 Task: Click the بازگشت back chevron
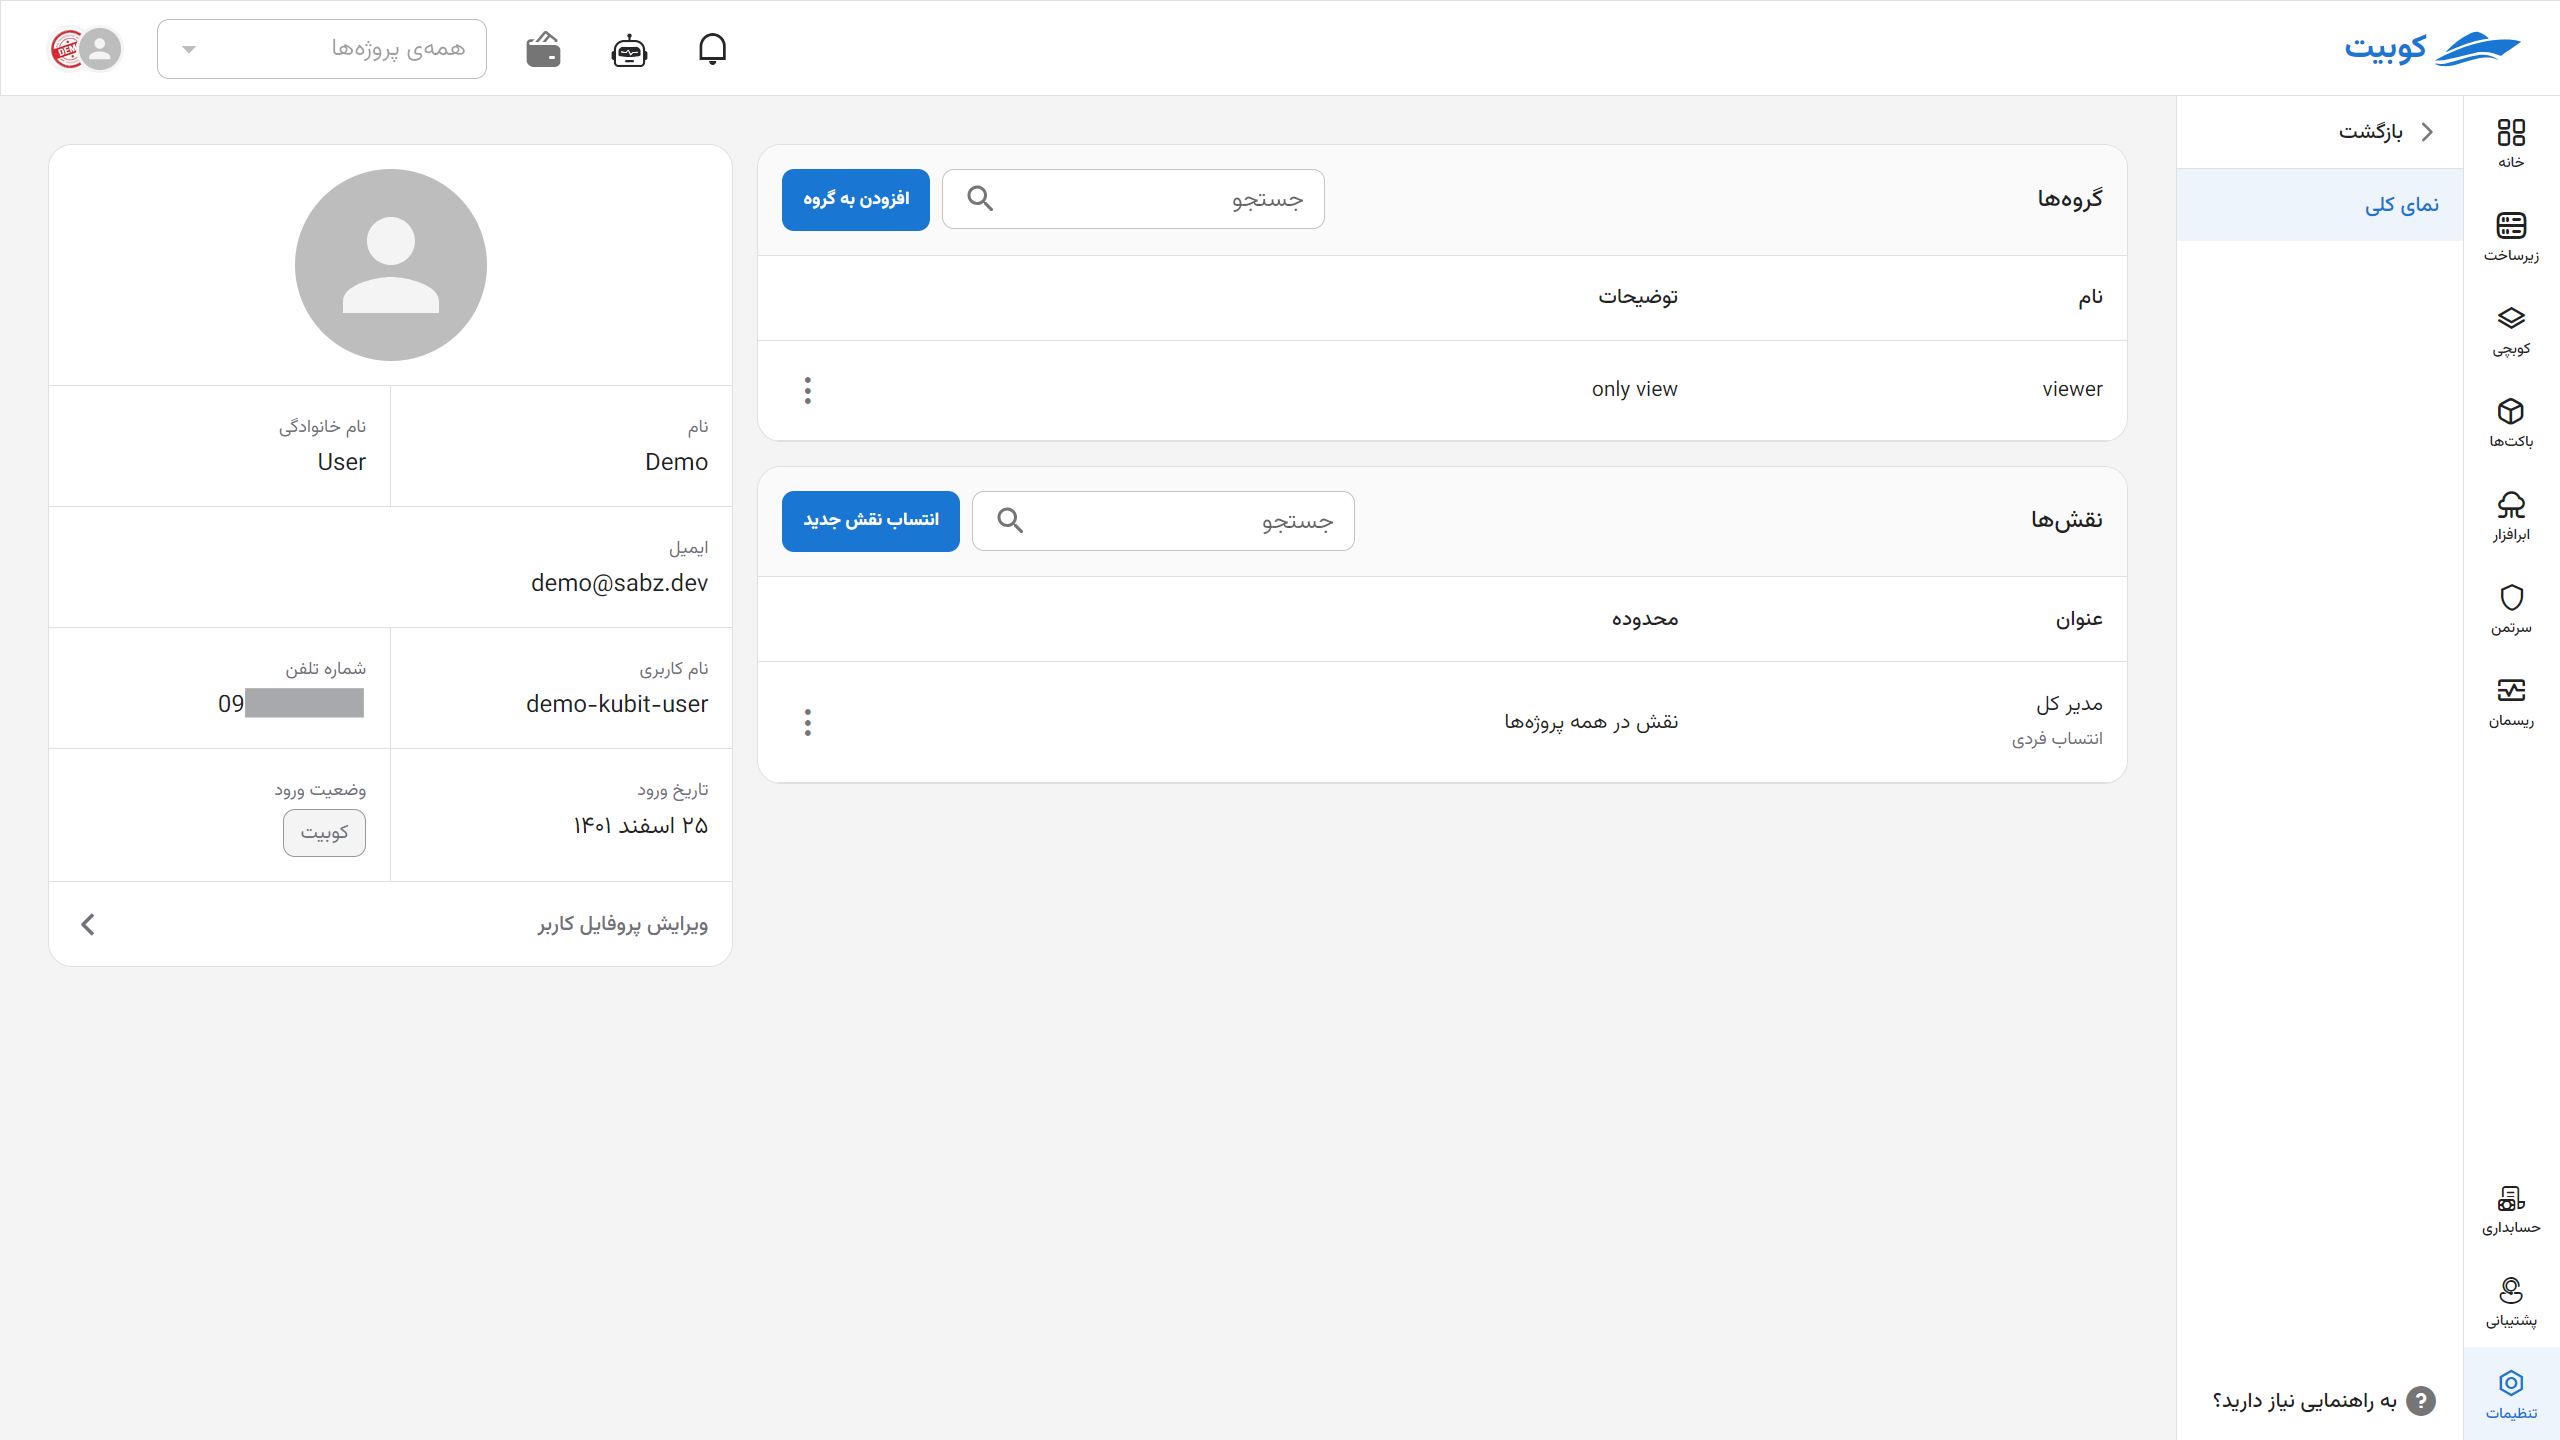[x=2427, y=132]
